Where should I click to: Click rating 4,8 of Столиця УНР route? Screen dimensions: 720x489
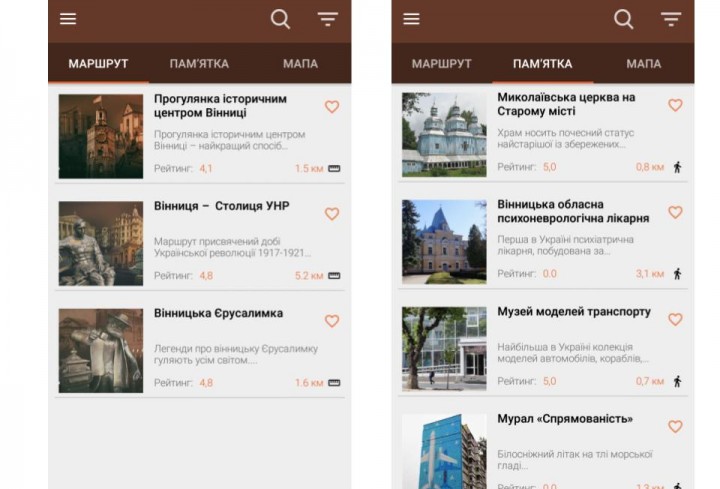click(x=206, y=275)
